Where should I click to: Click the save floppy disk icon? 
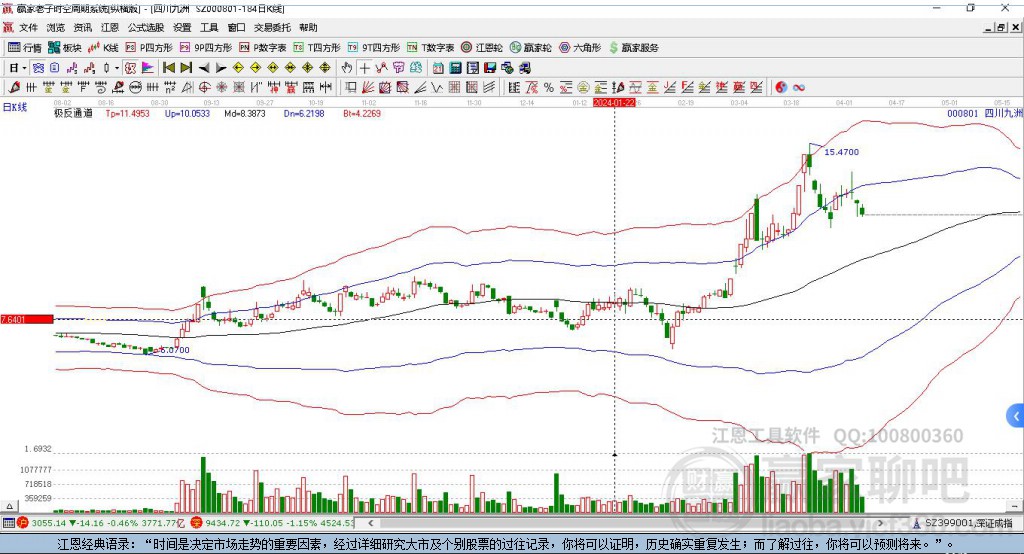[x=490, y=68]
